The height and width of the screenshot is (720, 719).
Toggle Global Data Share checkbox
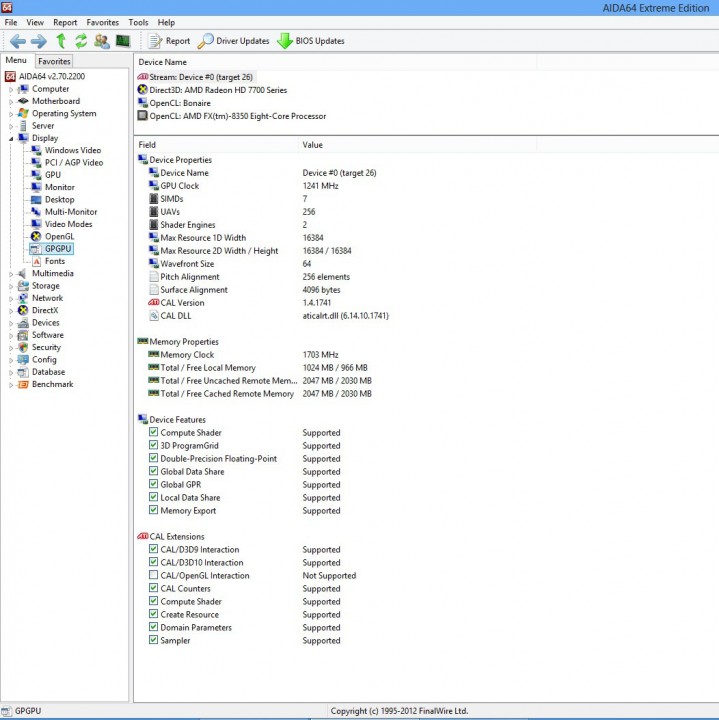click(x=153, y=471)
